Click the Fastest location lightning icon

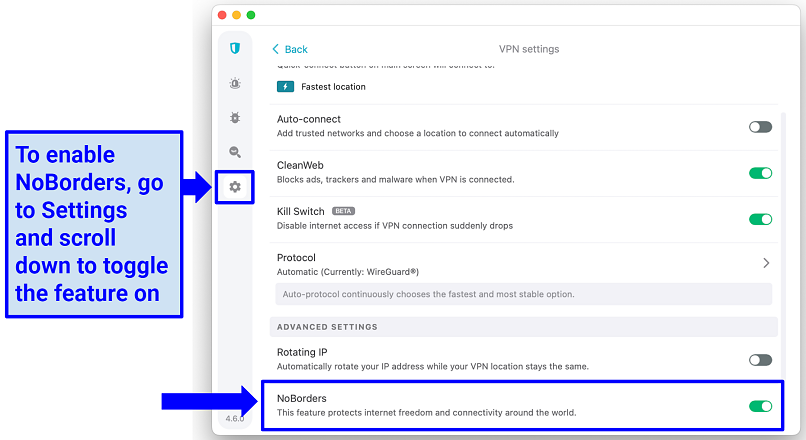pyautogui.click(x=285, y=86)
